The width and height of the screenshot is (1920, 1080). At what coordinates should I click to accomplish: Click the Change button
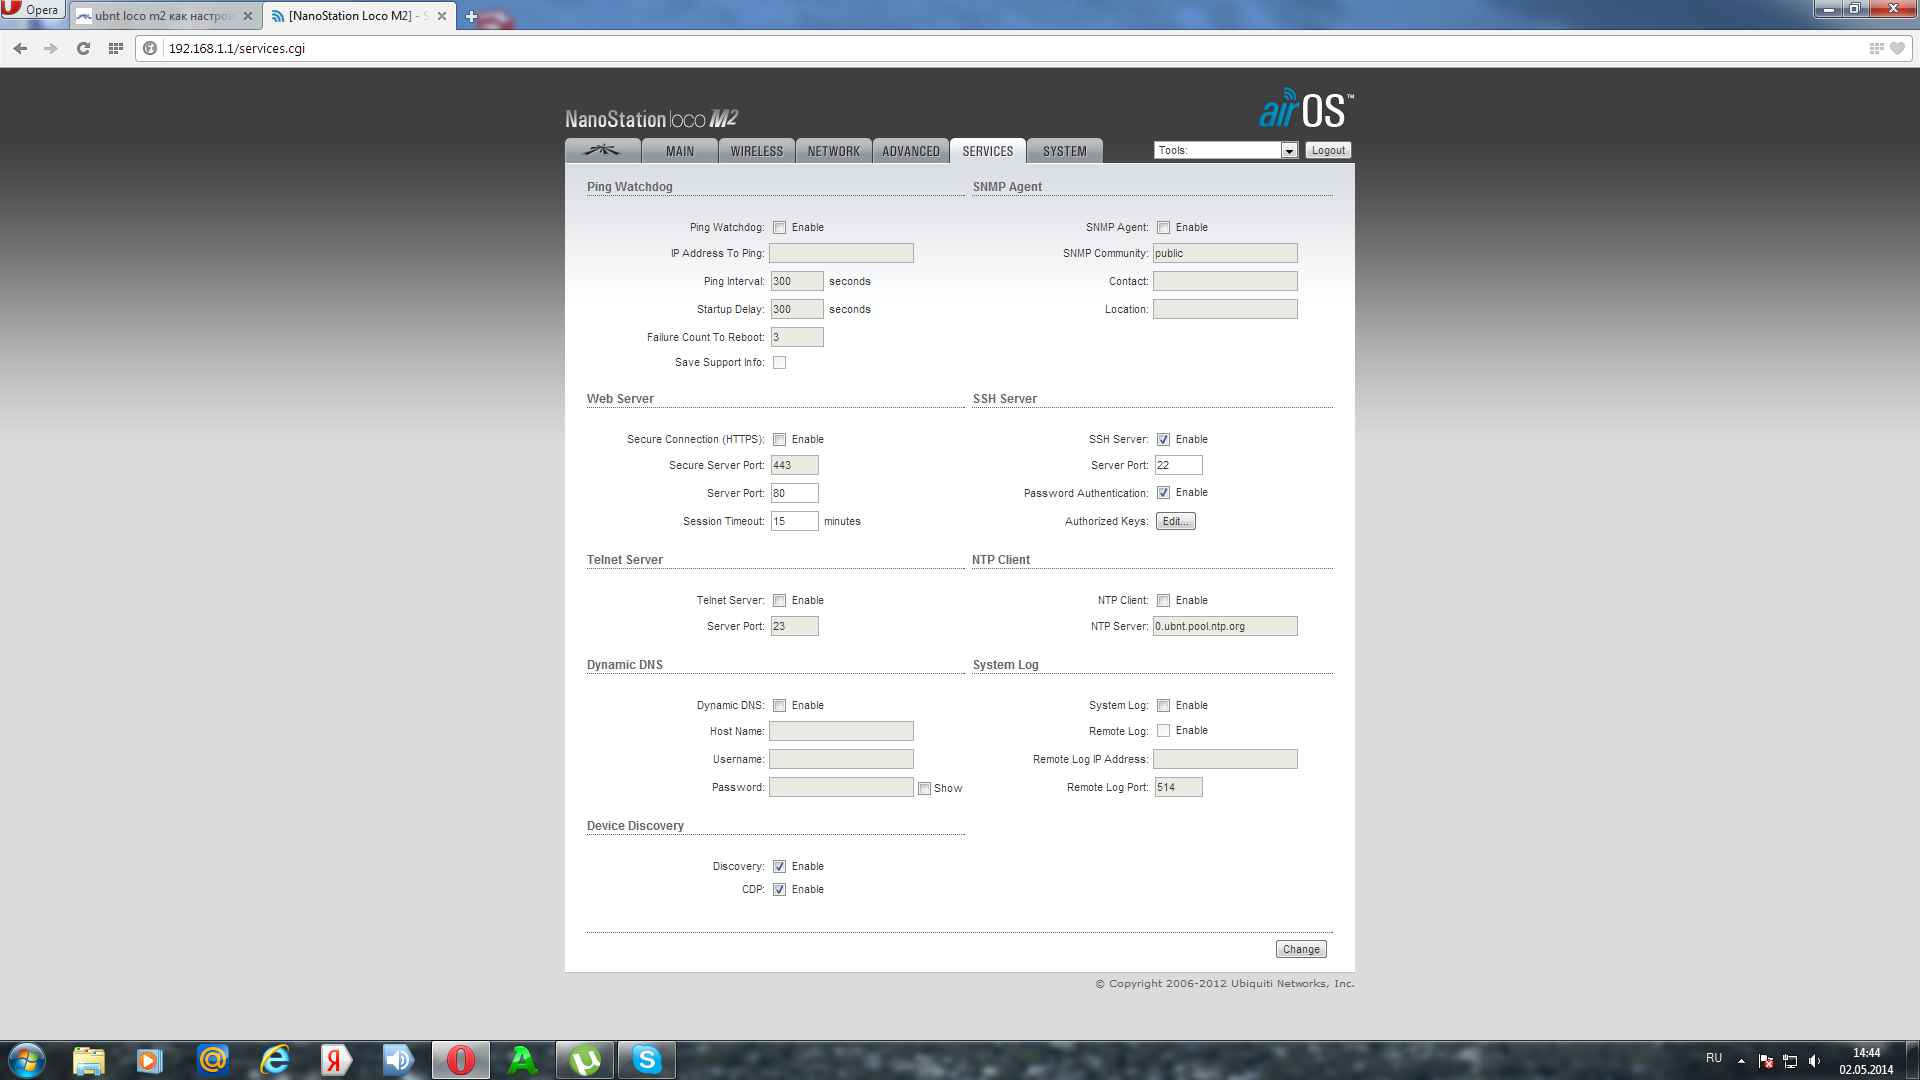coord(1301,949)
